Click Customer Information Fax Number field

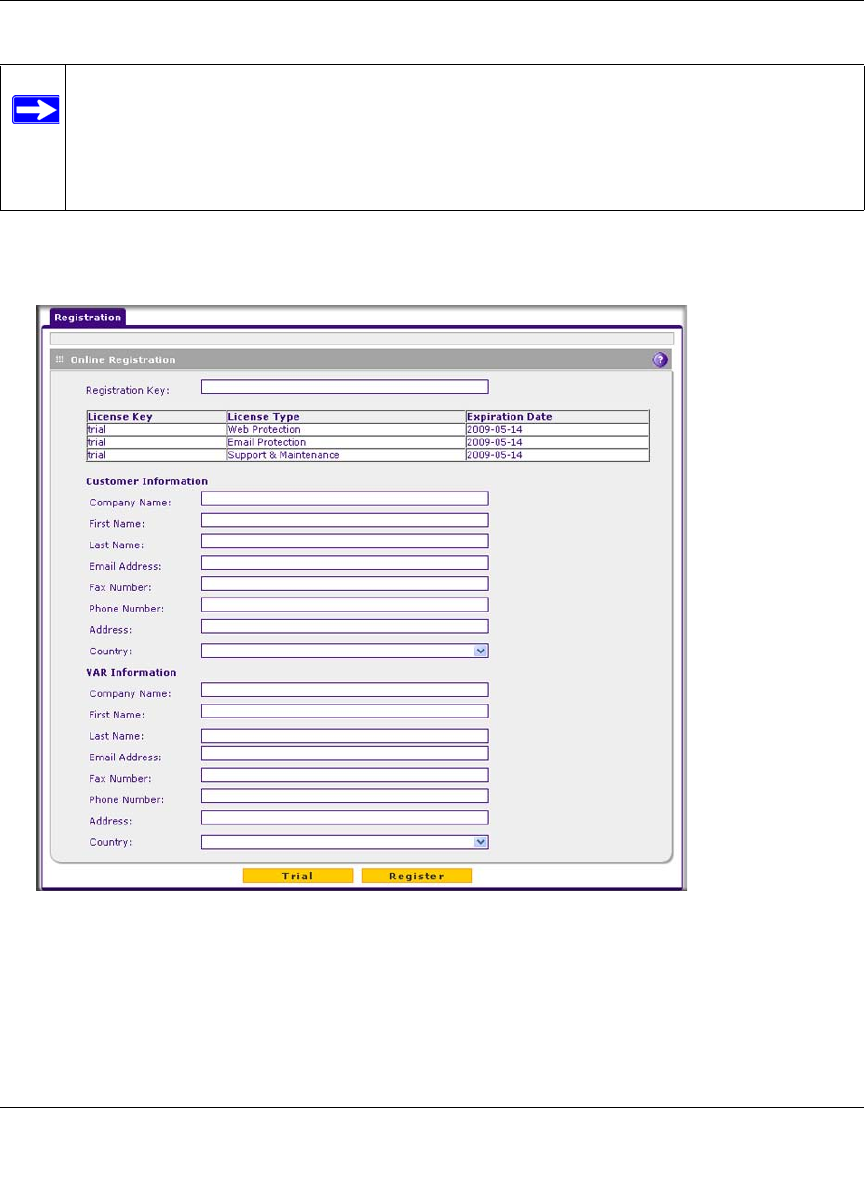[344, 584]
